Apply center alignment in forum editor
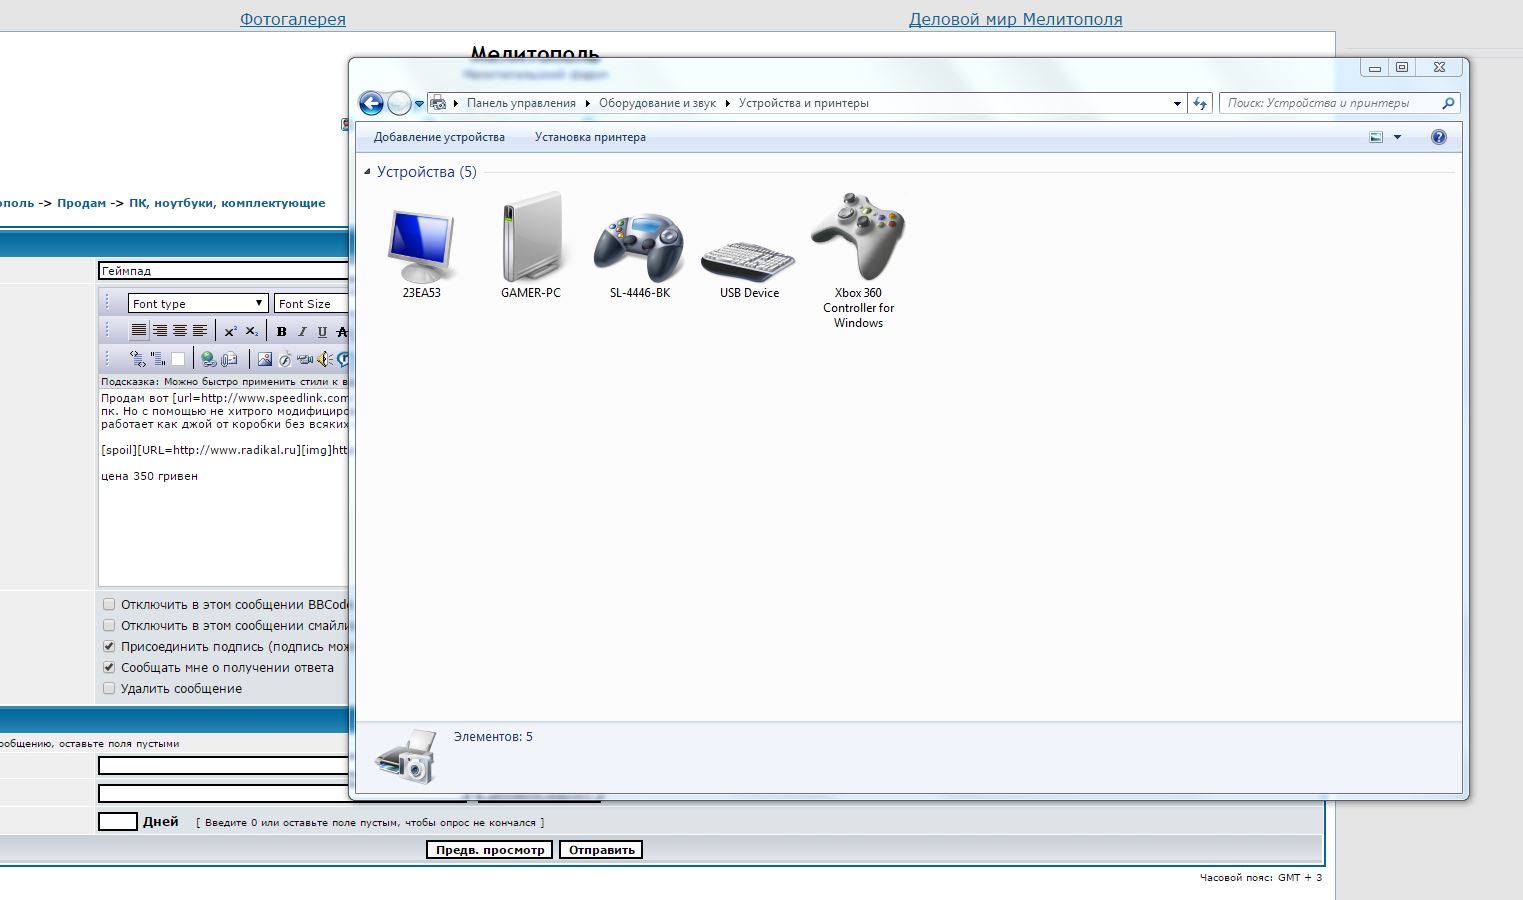The height and width of the screenshot is (900, 1523). tap(180, 331)
